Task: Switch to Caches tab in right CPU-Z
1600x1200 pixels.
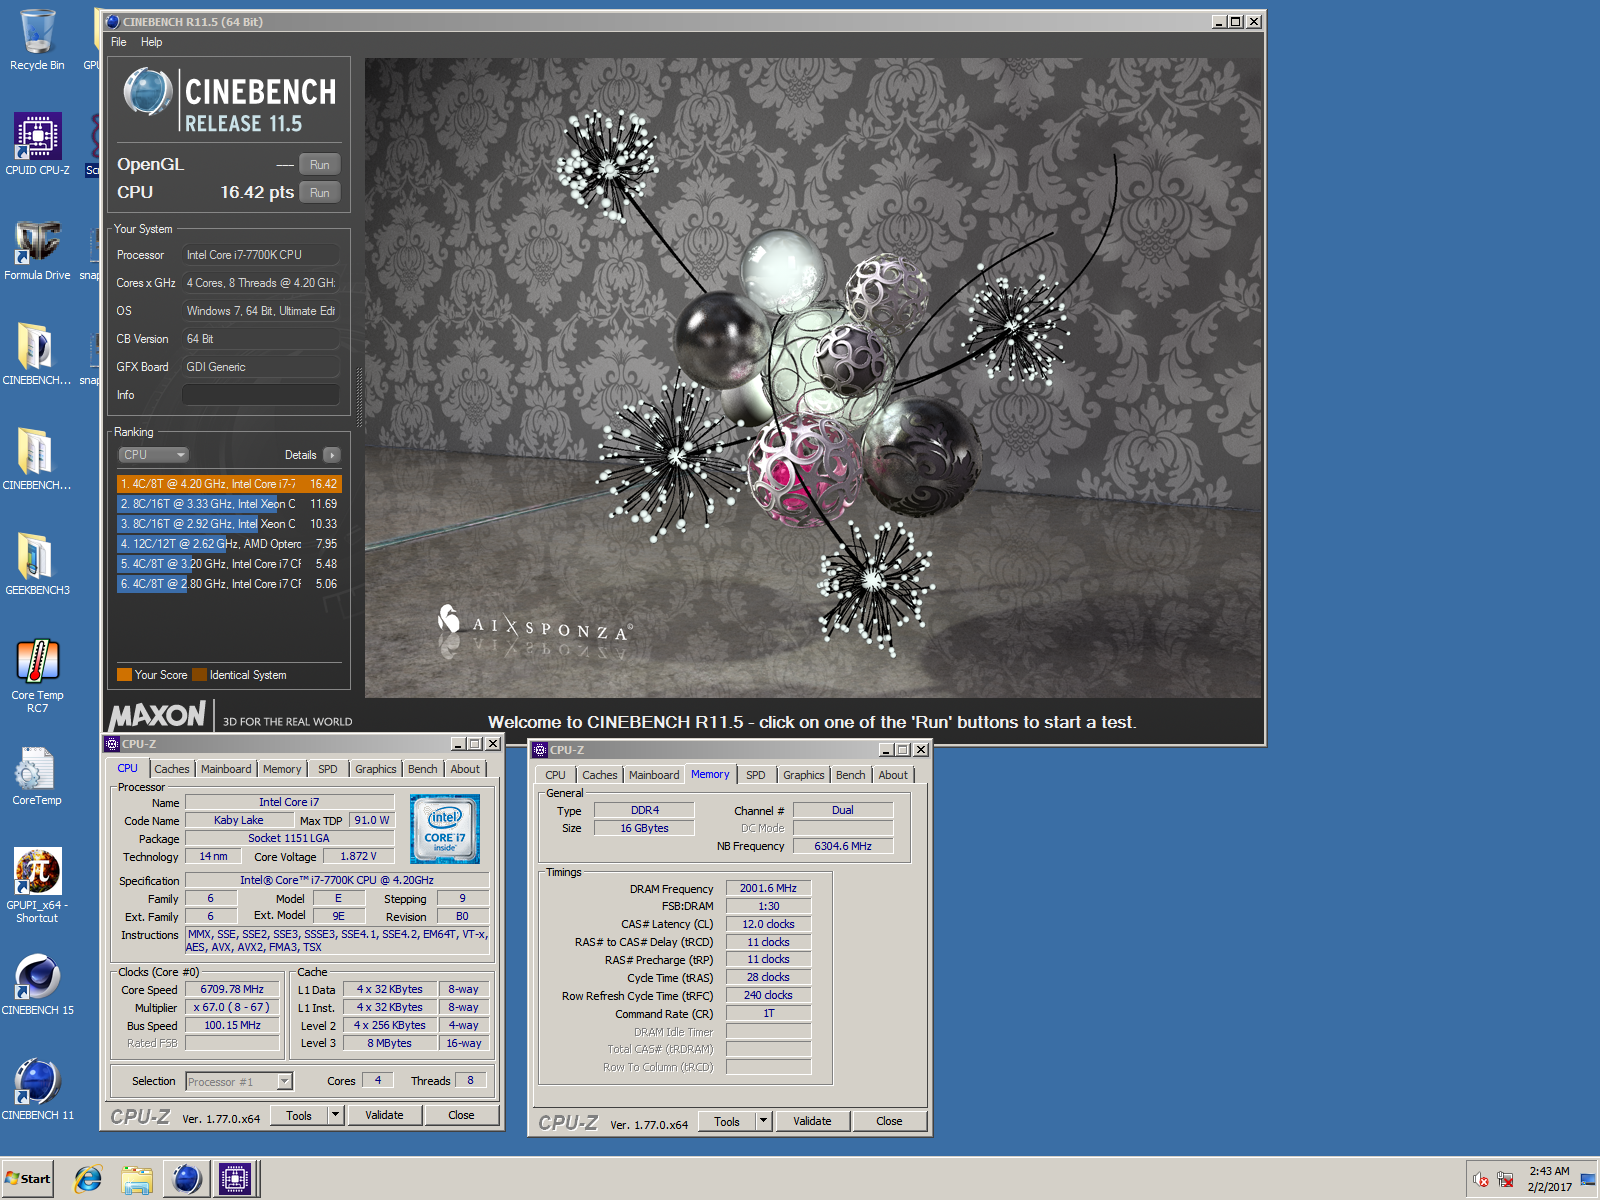Action: click(600, 775)
